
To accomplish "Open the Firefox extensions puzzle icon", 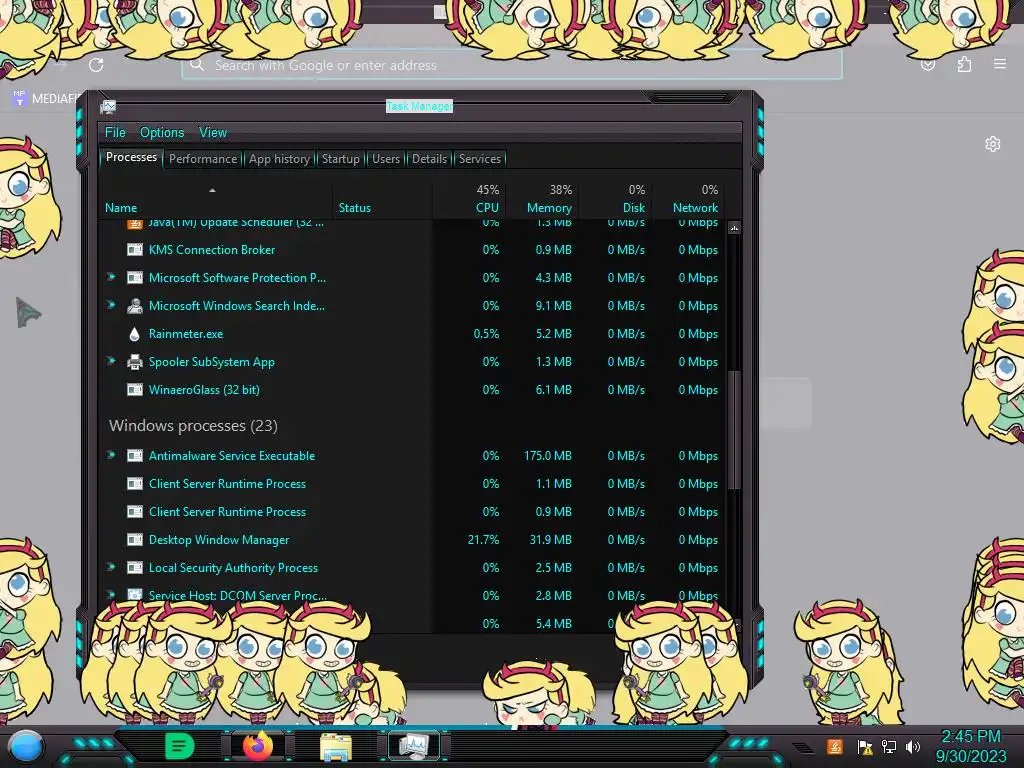I will [x=964, y=64].
